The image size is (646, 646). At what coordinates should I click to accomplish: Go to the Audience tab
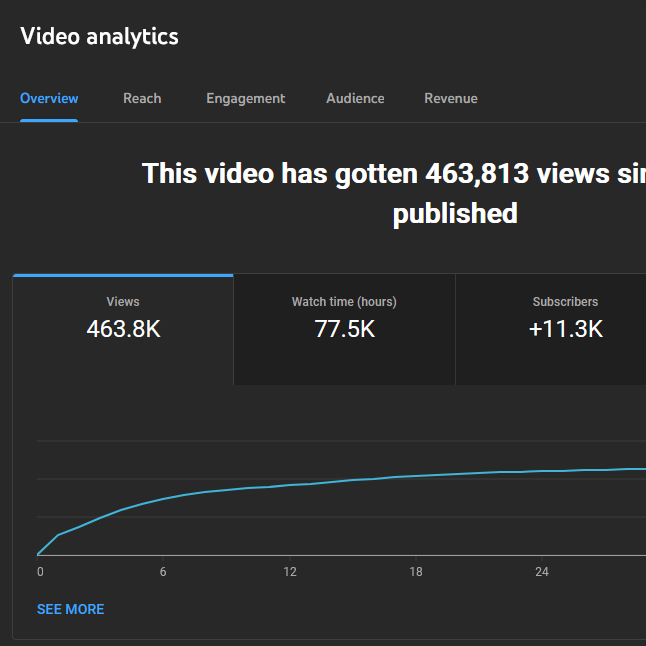[355, 98]
